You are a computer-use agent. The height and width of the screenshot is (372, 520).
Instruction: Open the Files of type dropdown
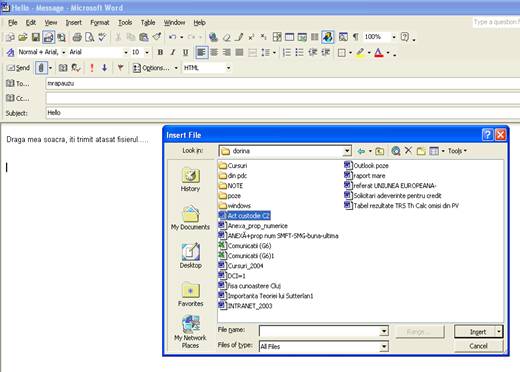(384, 347)
